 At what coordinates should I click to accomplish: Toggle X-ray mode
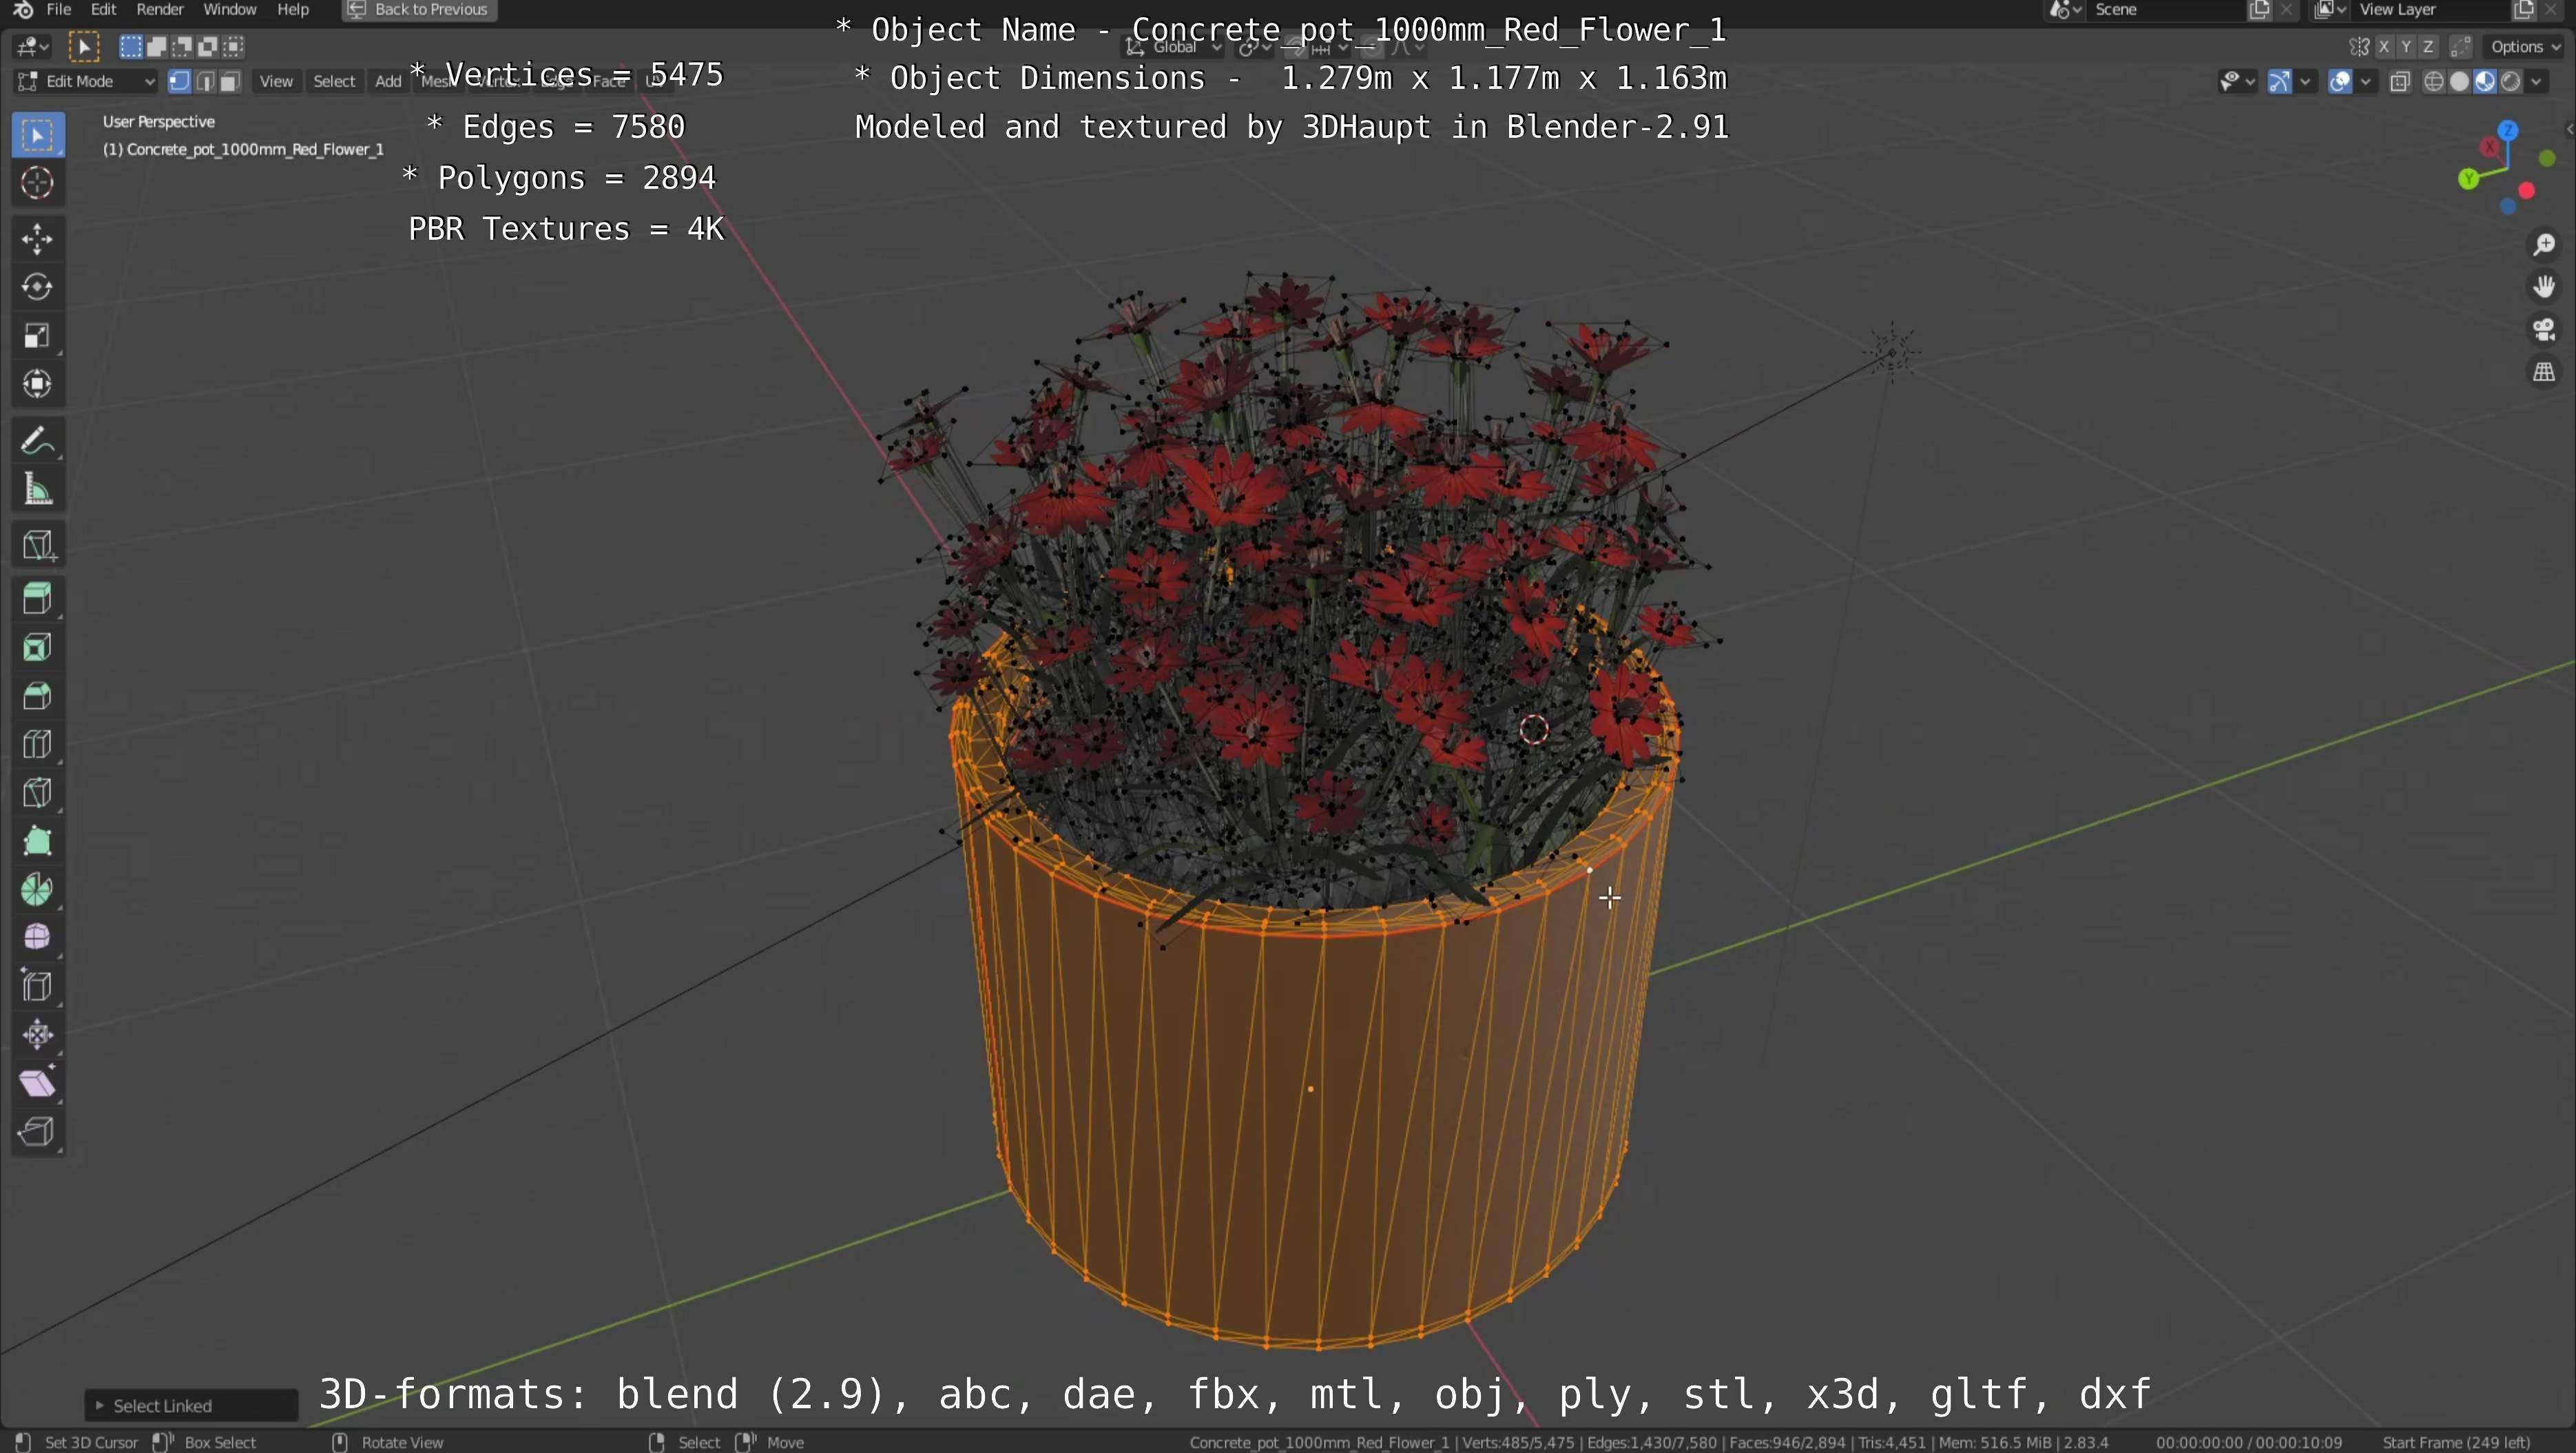point(2400,82)
